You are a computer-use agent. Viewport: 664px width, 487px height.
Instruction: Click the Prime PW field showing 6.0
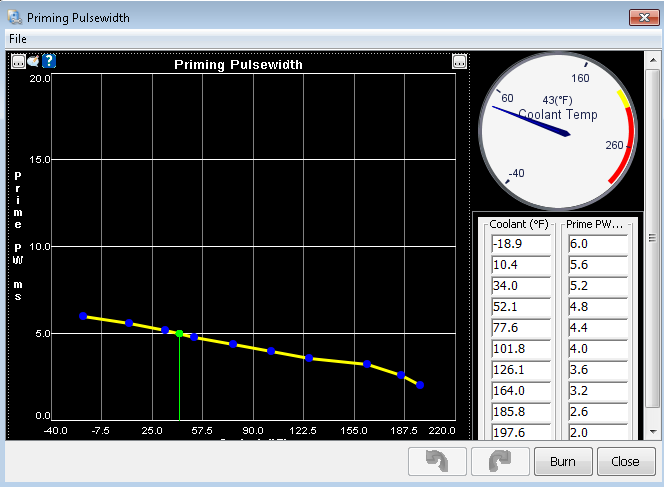[x=597, y=245]
